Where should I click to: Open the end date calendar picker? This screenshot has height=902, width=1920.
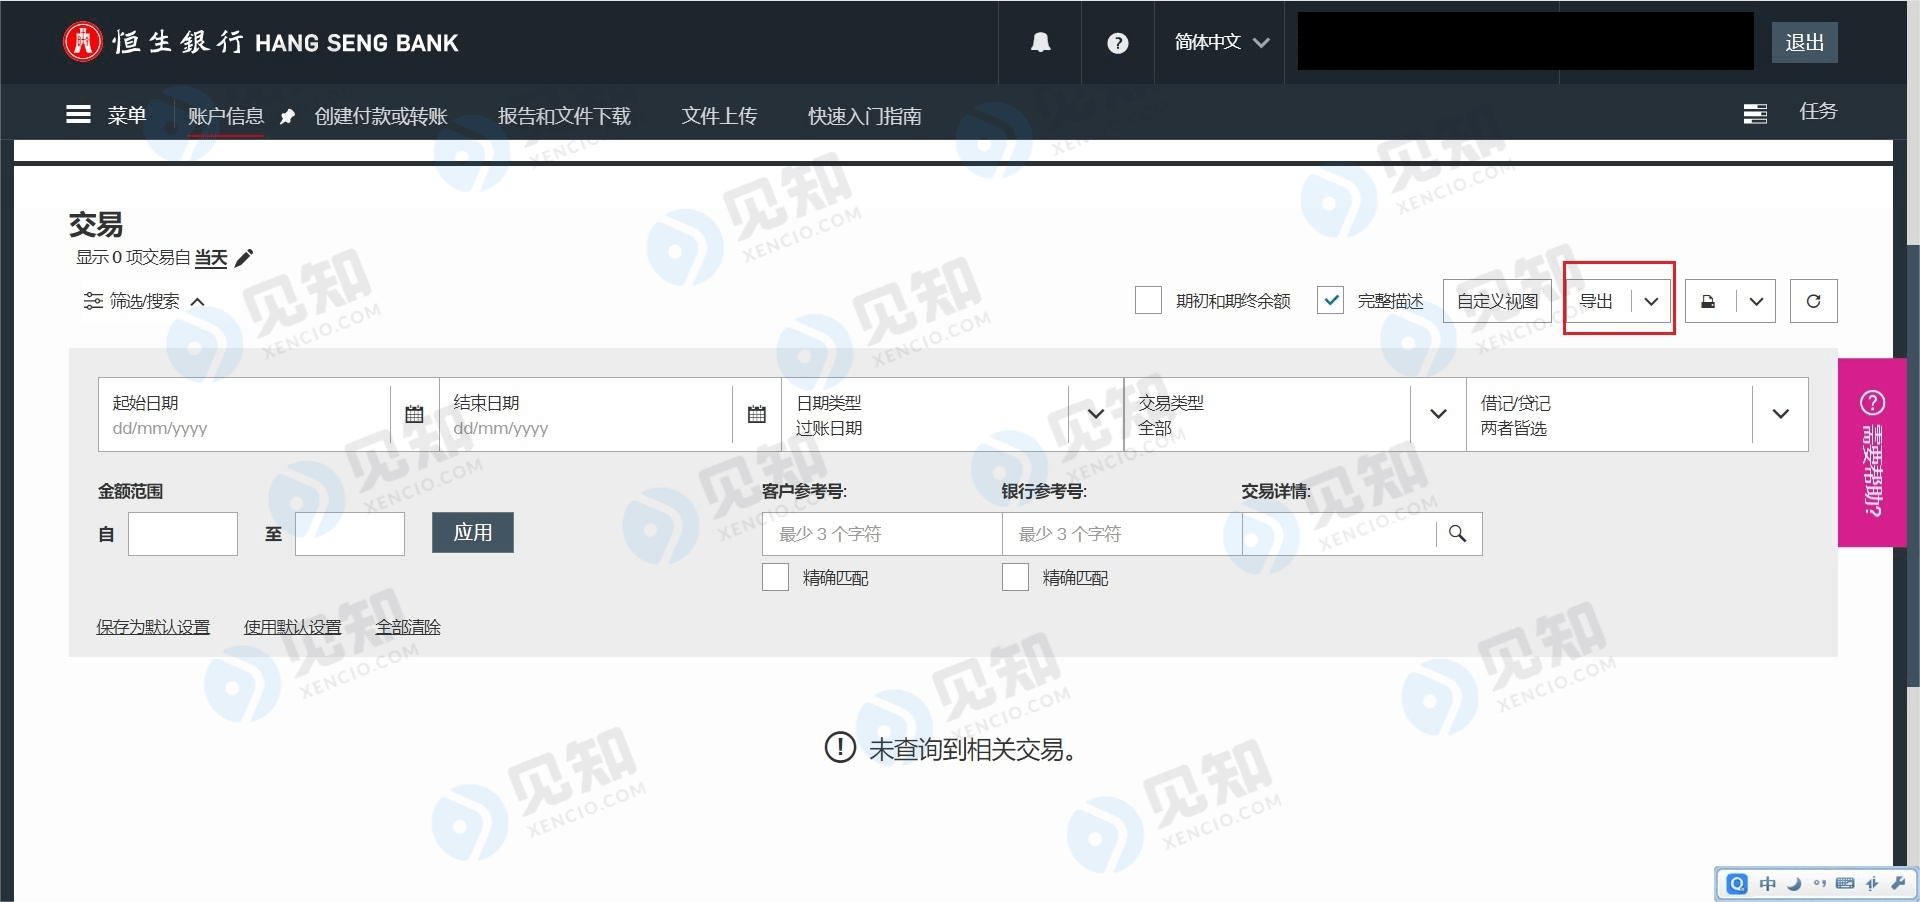[x=757, y=414]
